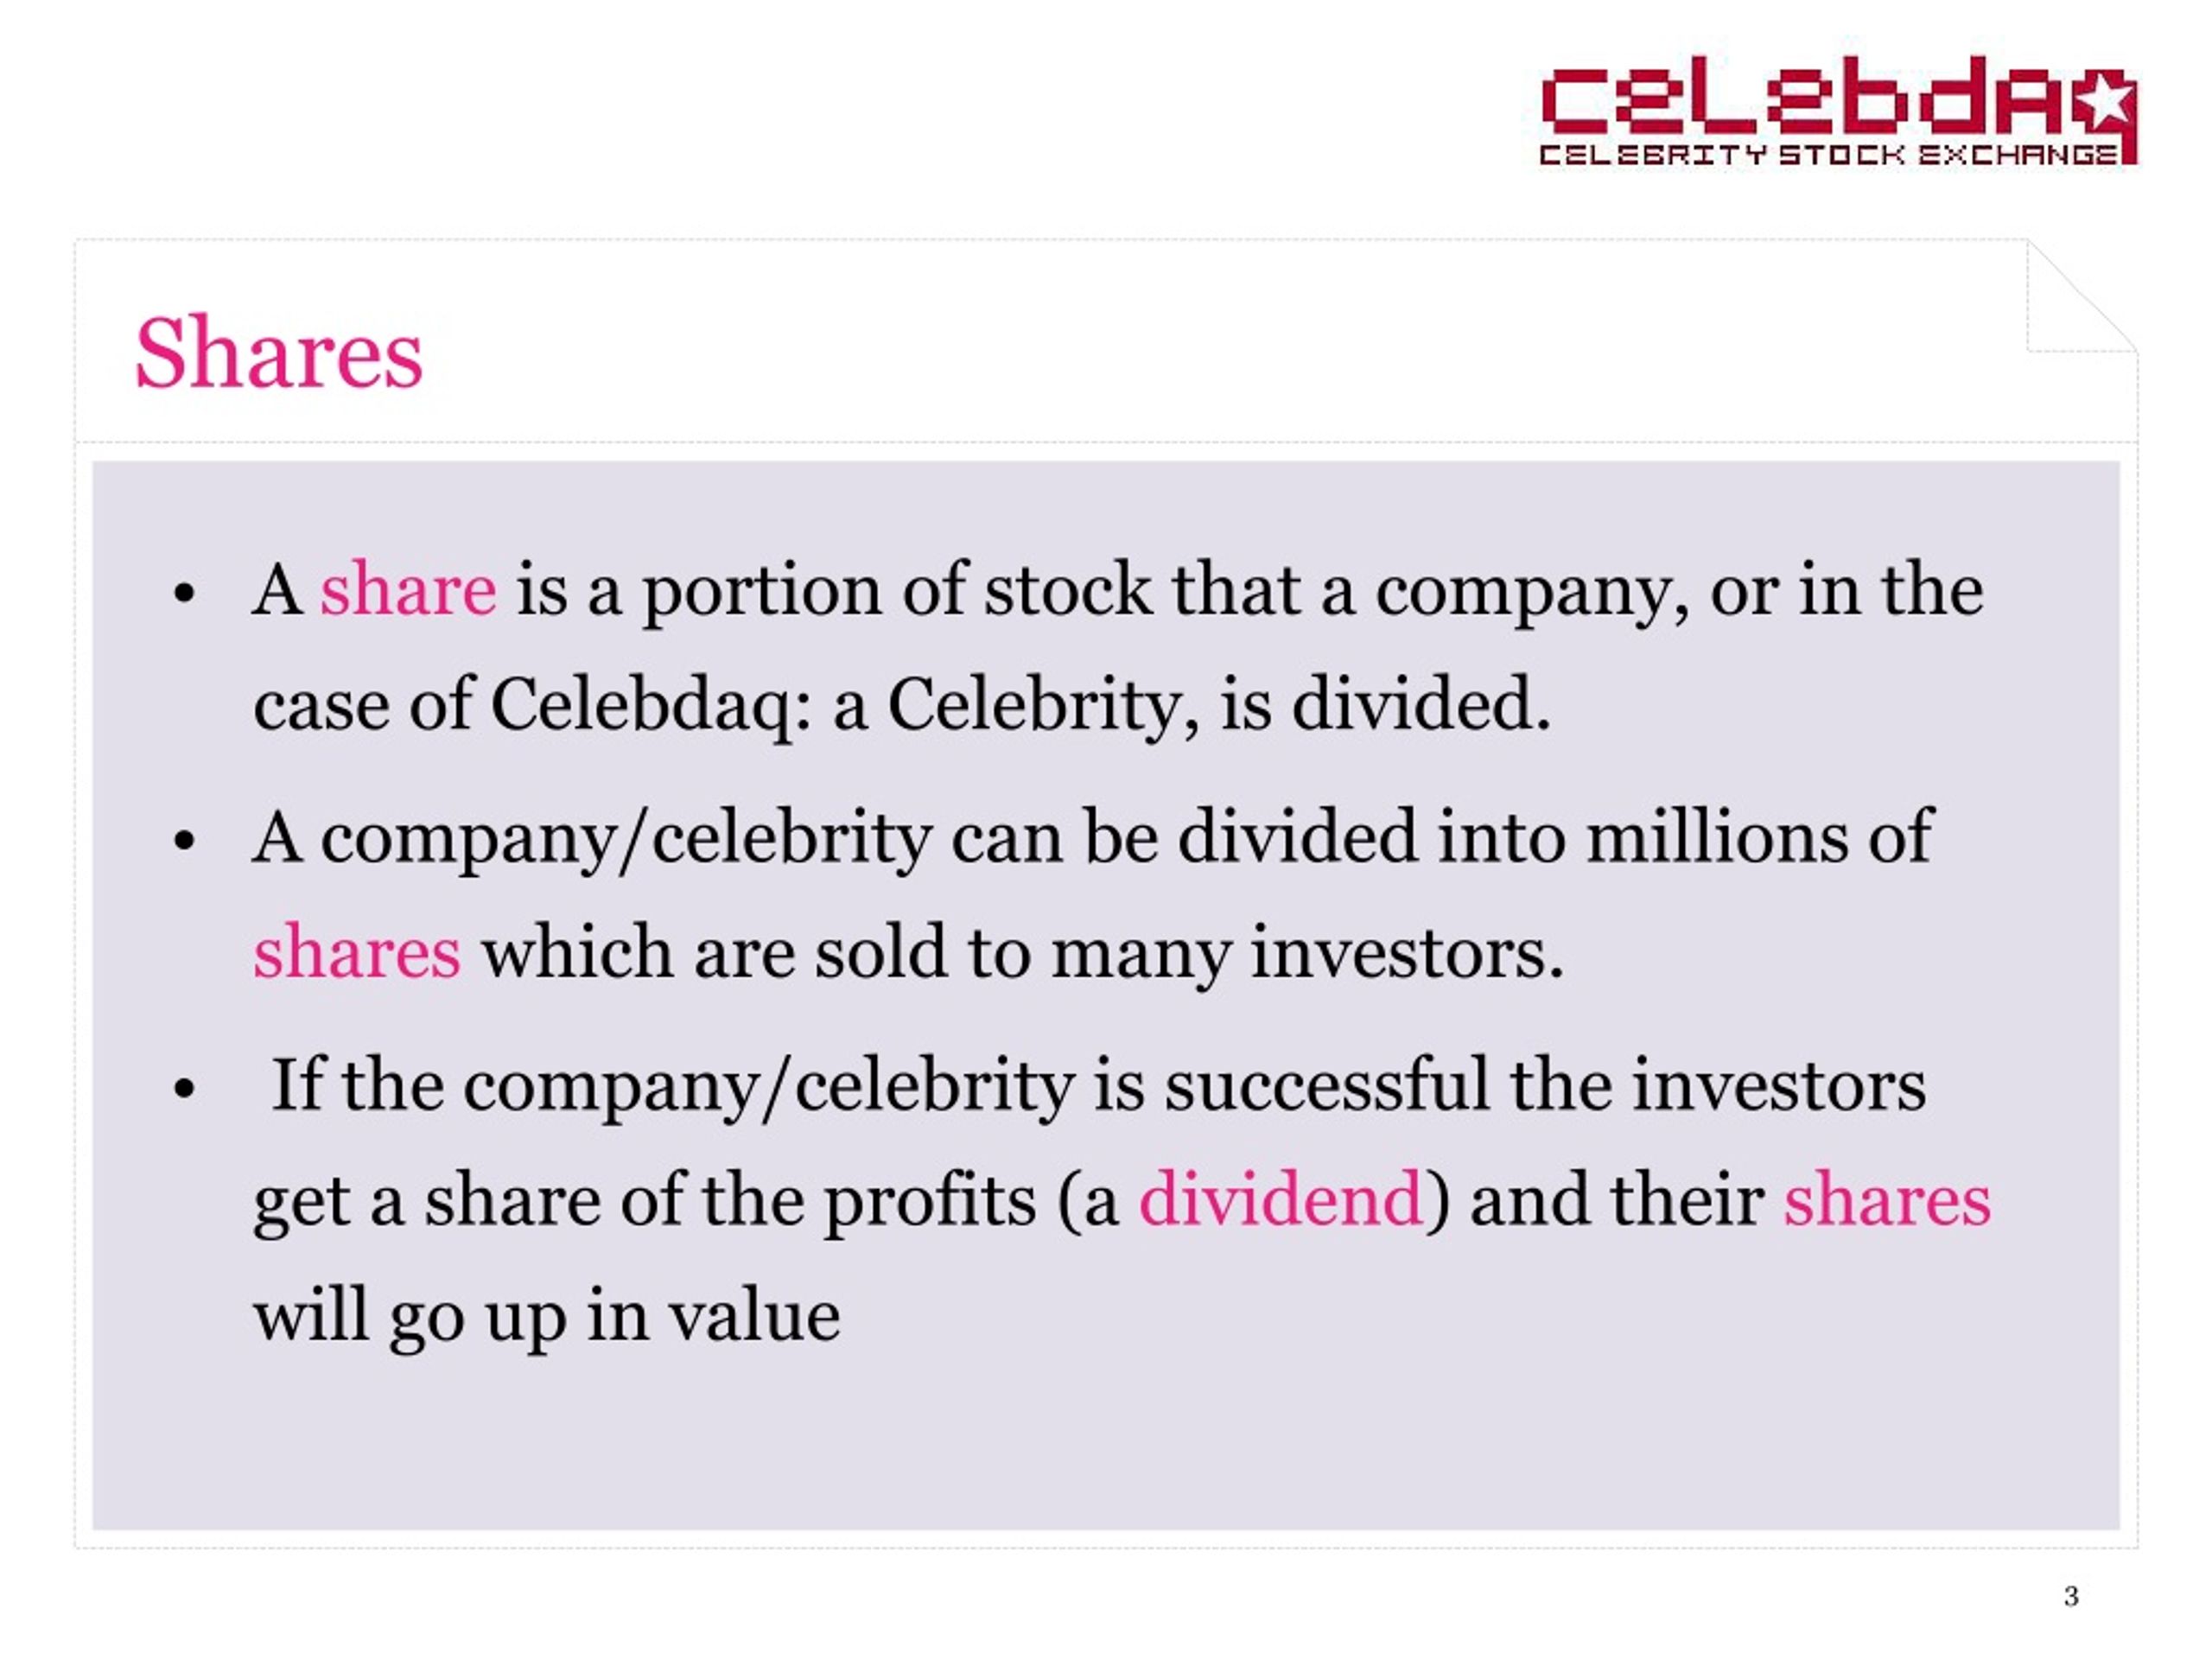Click the word profits in third bullet
This screenshot has width=2212, height=1659.
(x=930, y=1201)
